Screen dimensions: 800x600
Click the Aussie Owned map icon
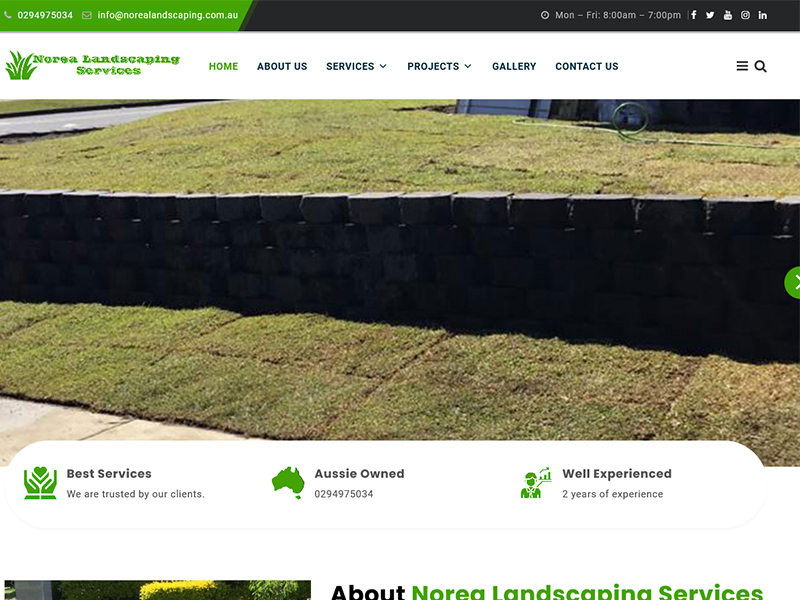[x=288, y=482]
